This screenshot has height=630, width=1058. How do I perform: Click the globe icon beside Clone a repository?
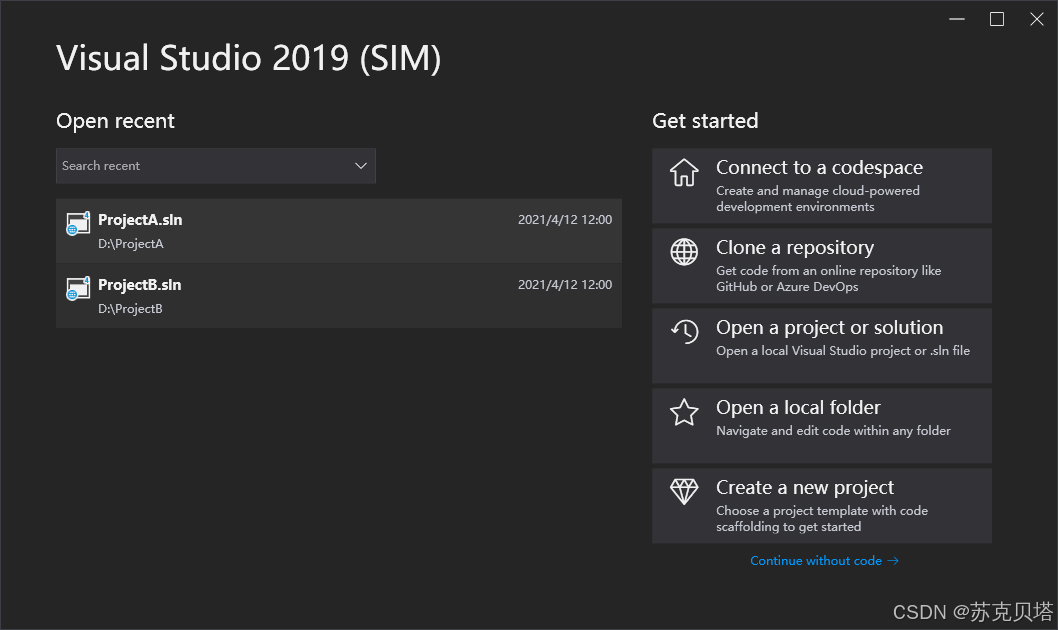[x=684, y=252]
